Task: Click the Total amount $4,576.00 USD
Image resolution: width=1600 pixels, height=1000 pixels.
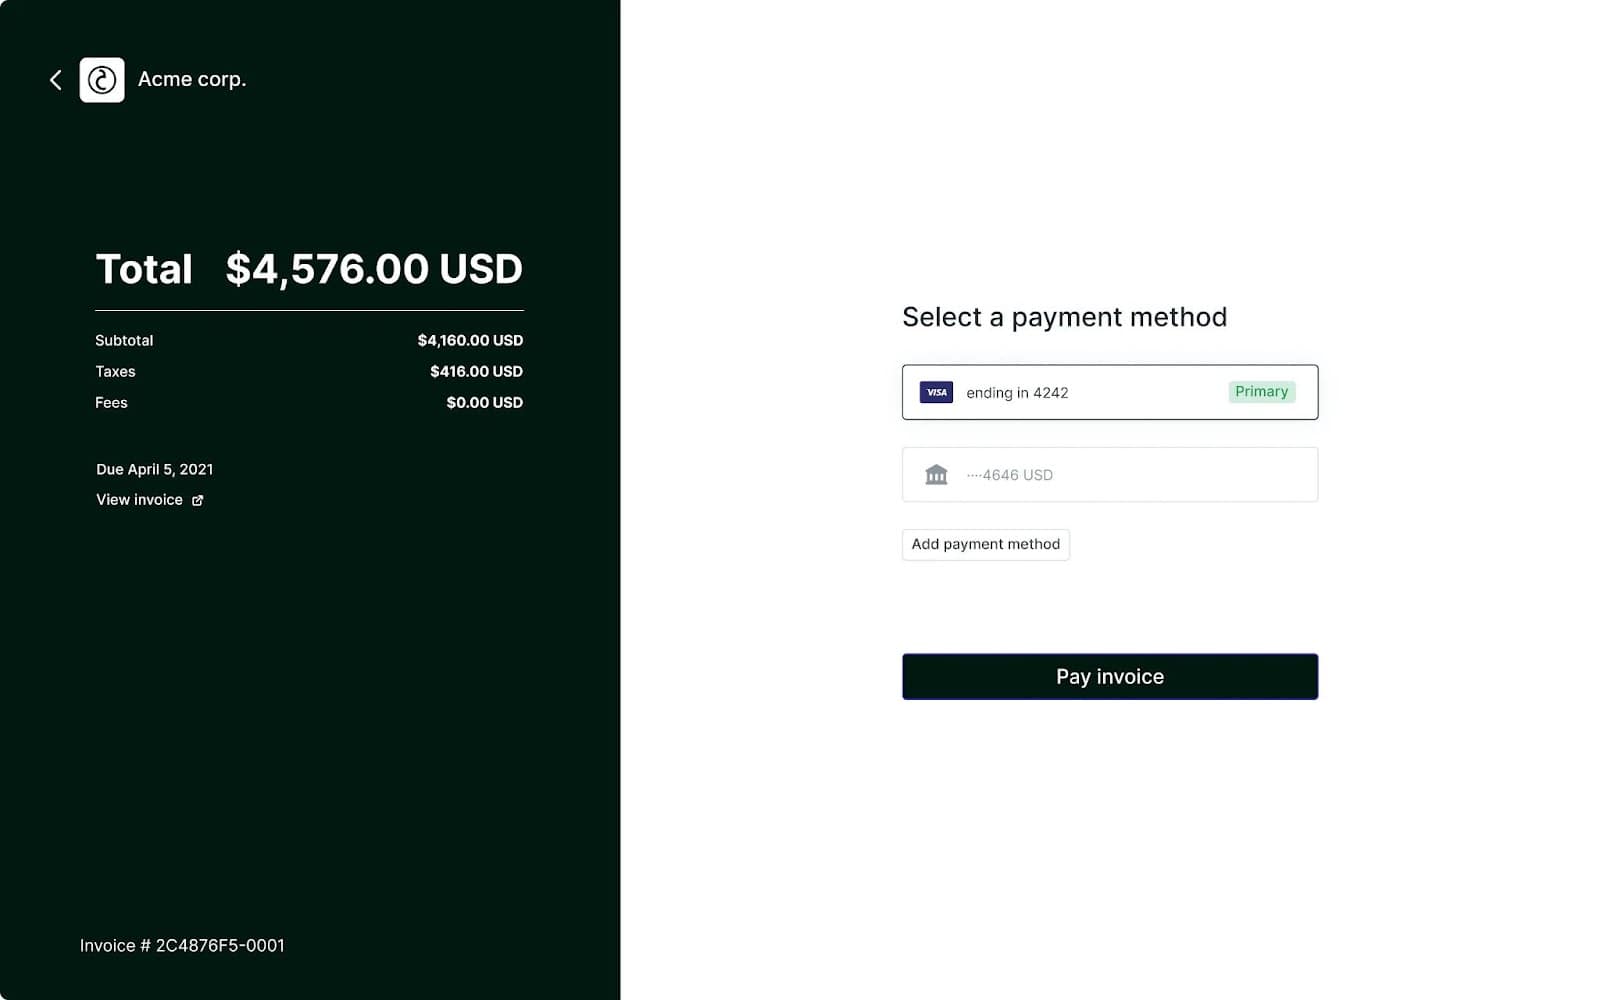Action: 373,268
